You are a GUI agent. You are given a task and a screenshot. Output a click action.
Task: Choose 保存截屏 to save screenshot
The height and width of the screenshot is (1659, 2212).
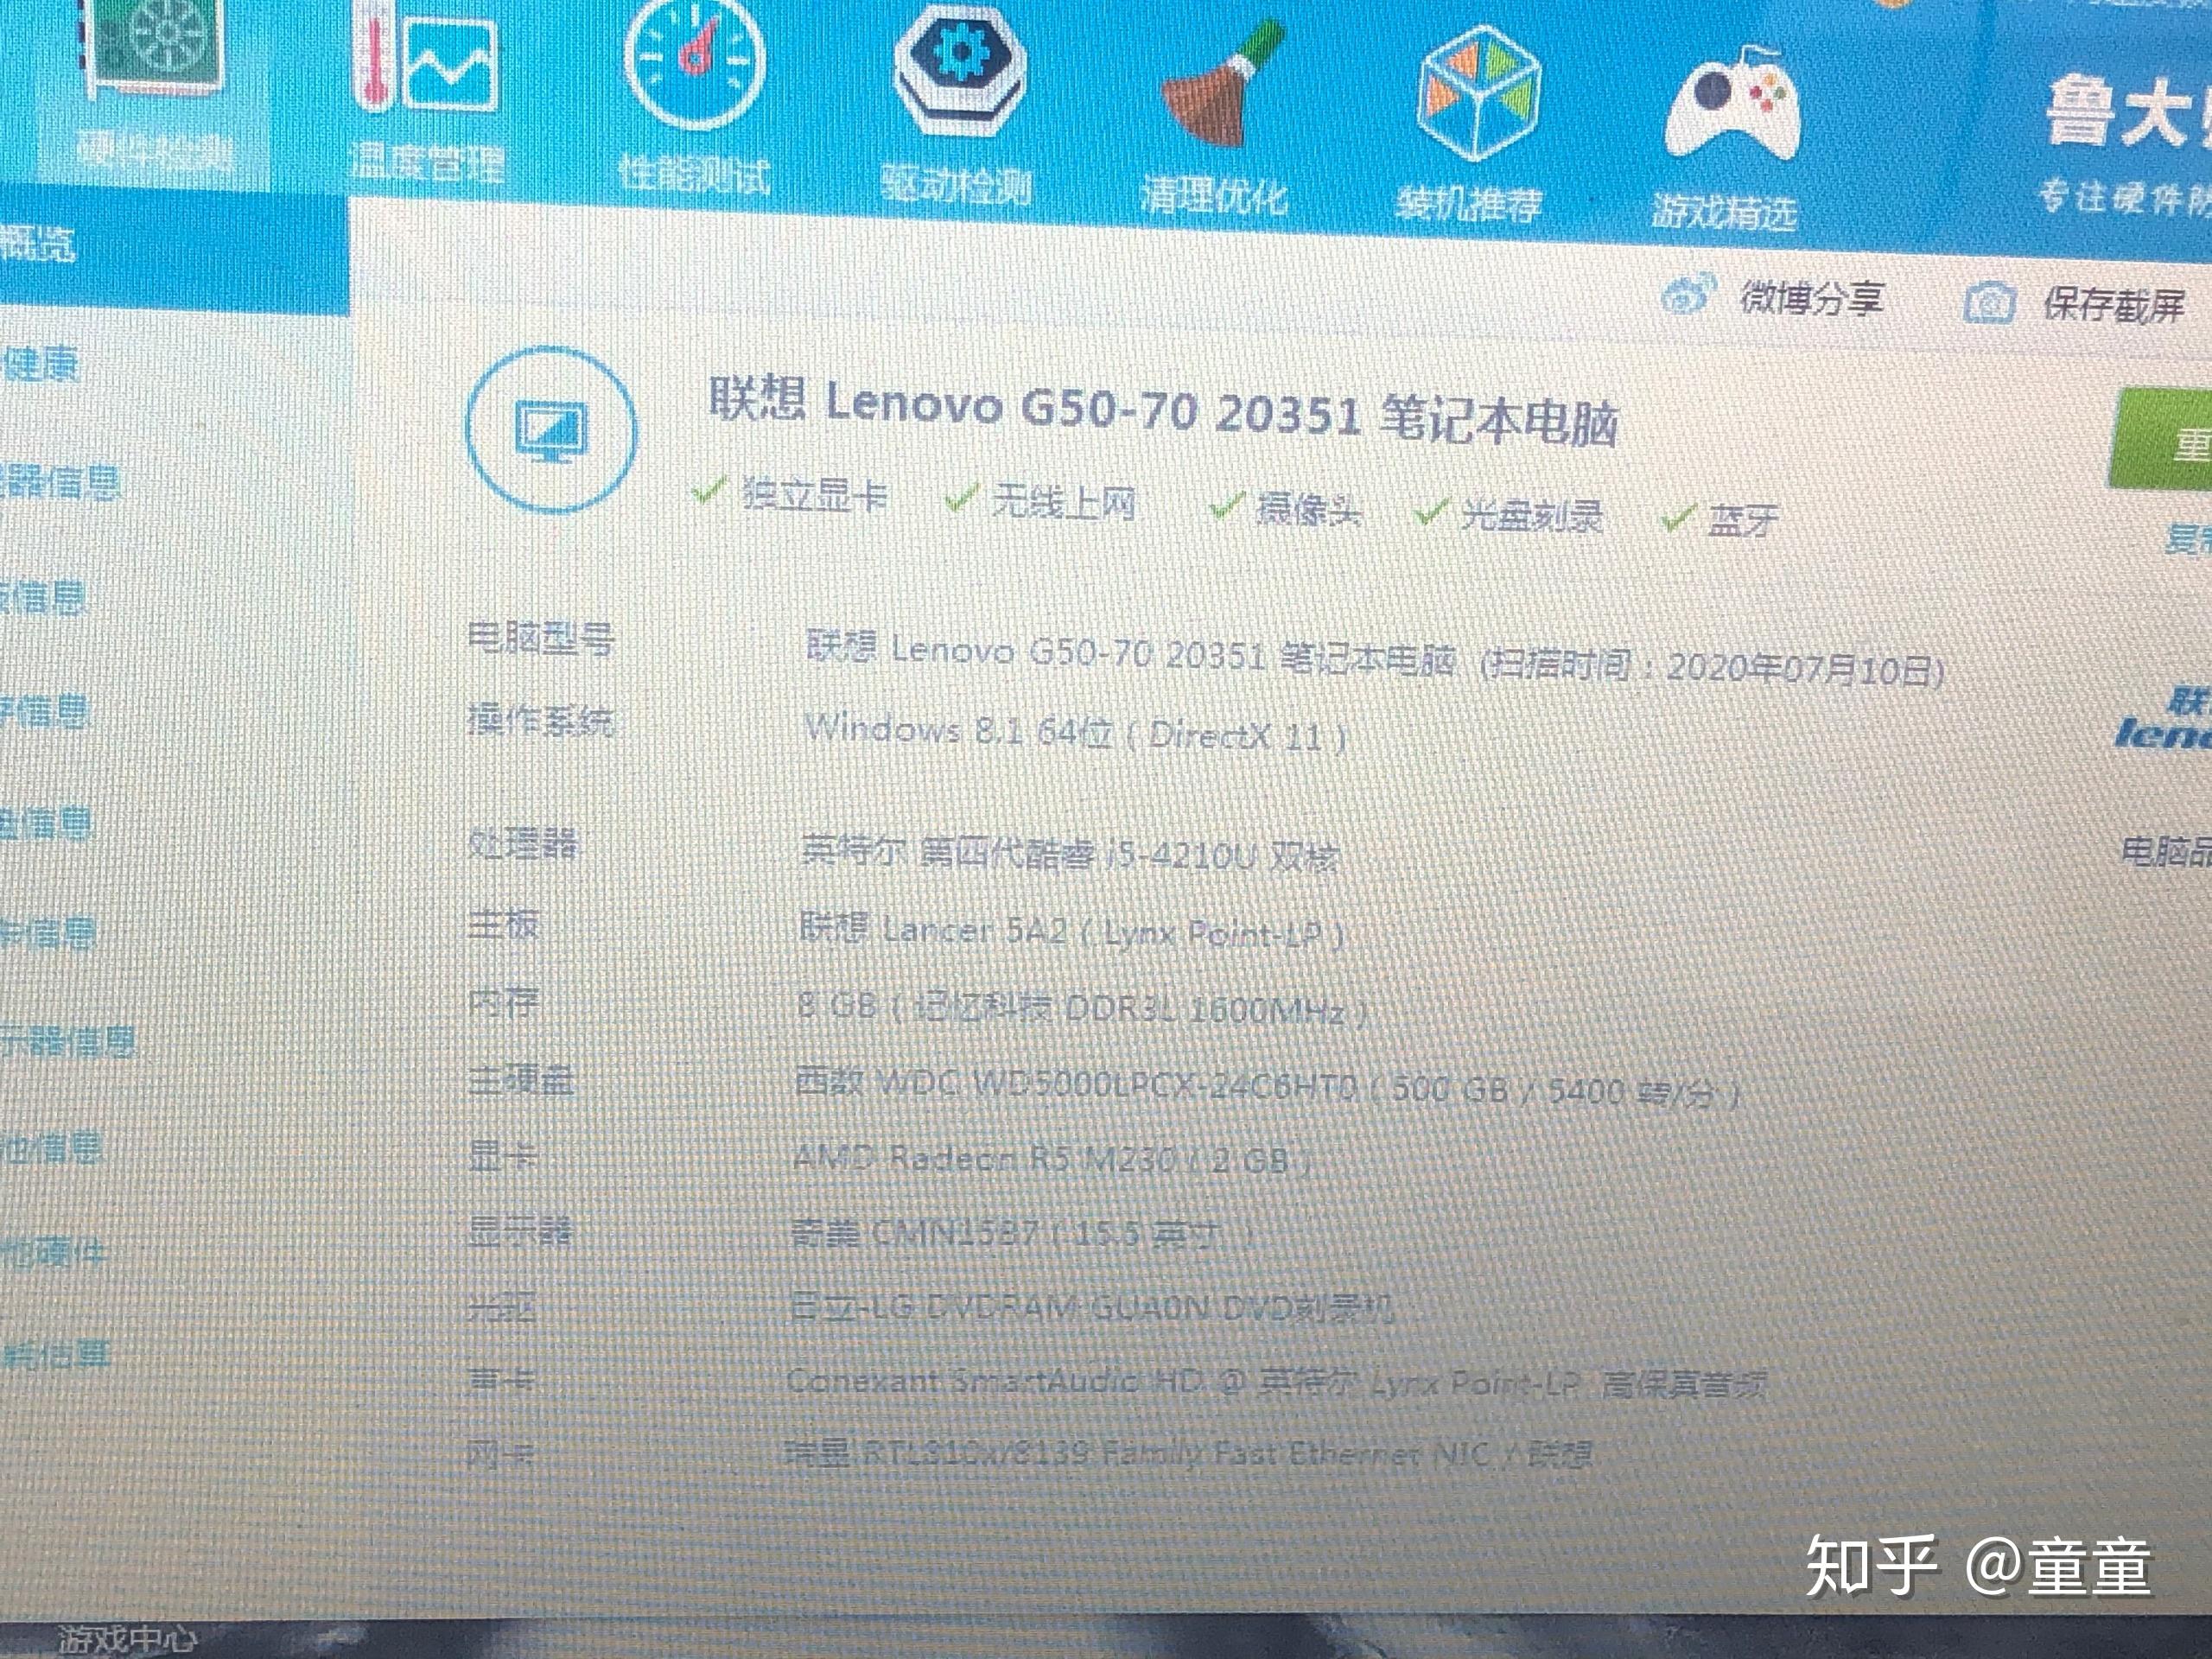click(2113, 304)
